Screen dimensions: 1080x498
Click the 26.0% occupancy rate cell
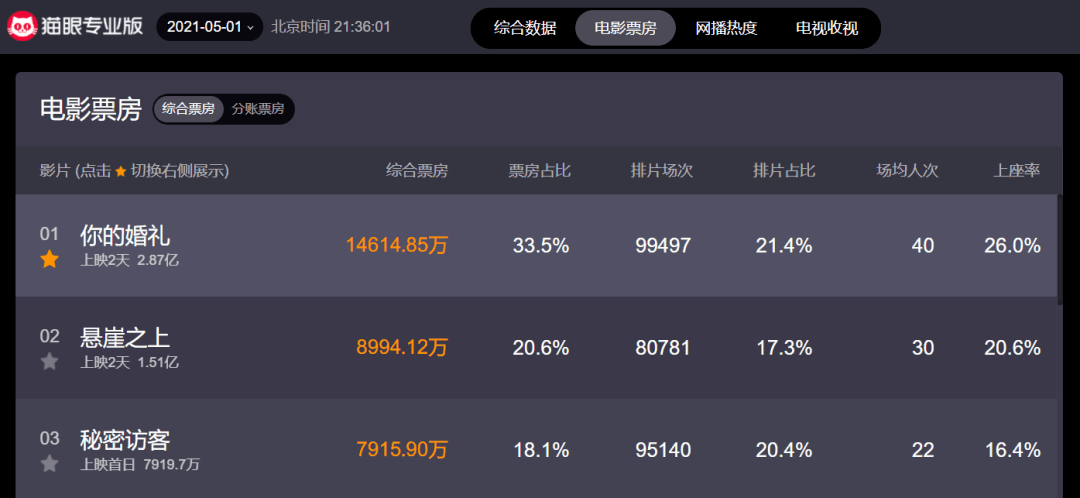[x=1012, y=245]
